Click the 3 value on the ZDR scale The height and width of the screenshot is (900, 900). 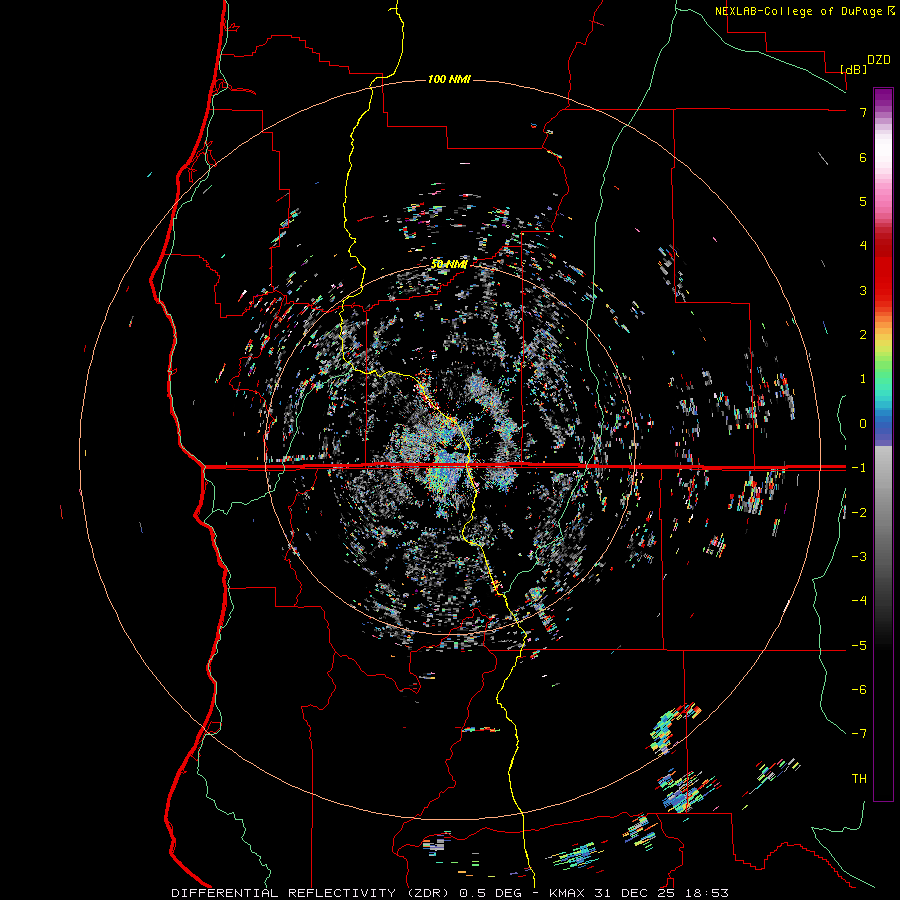tap(863, 290)
